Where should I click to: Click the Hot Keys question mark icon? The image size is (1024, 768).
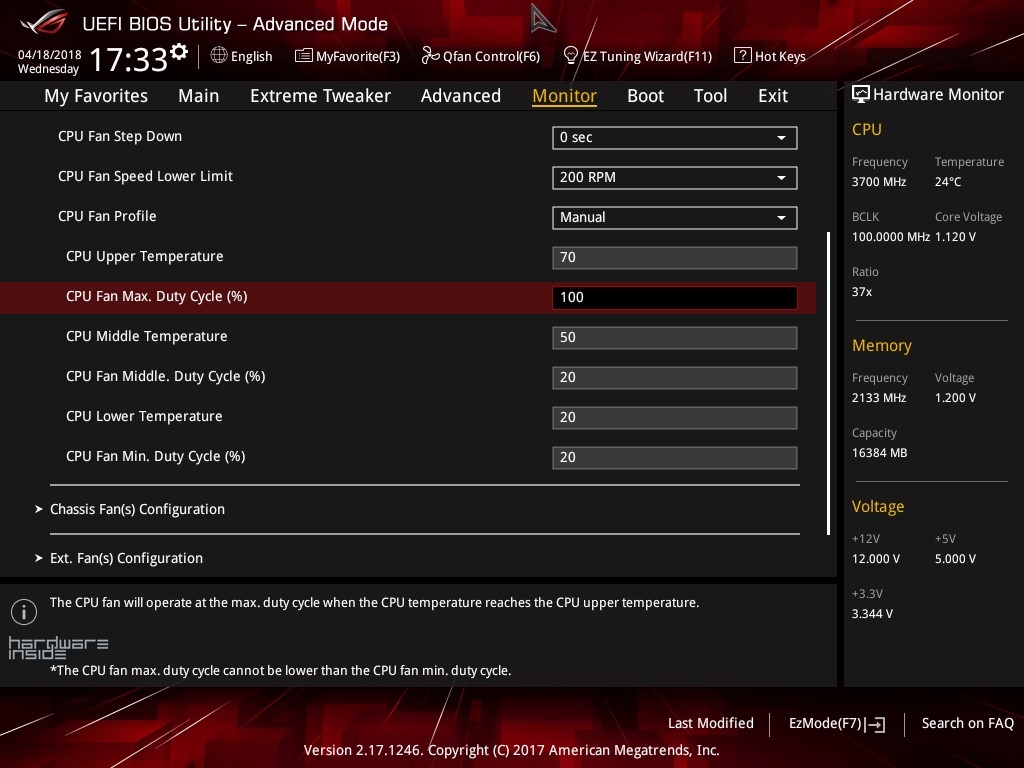pos(742,56)
